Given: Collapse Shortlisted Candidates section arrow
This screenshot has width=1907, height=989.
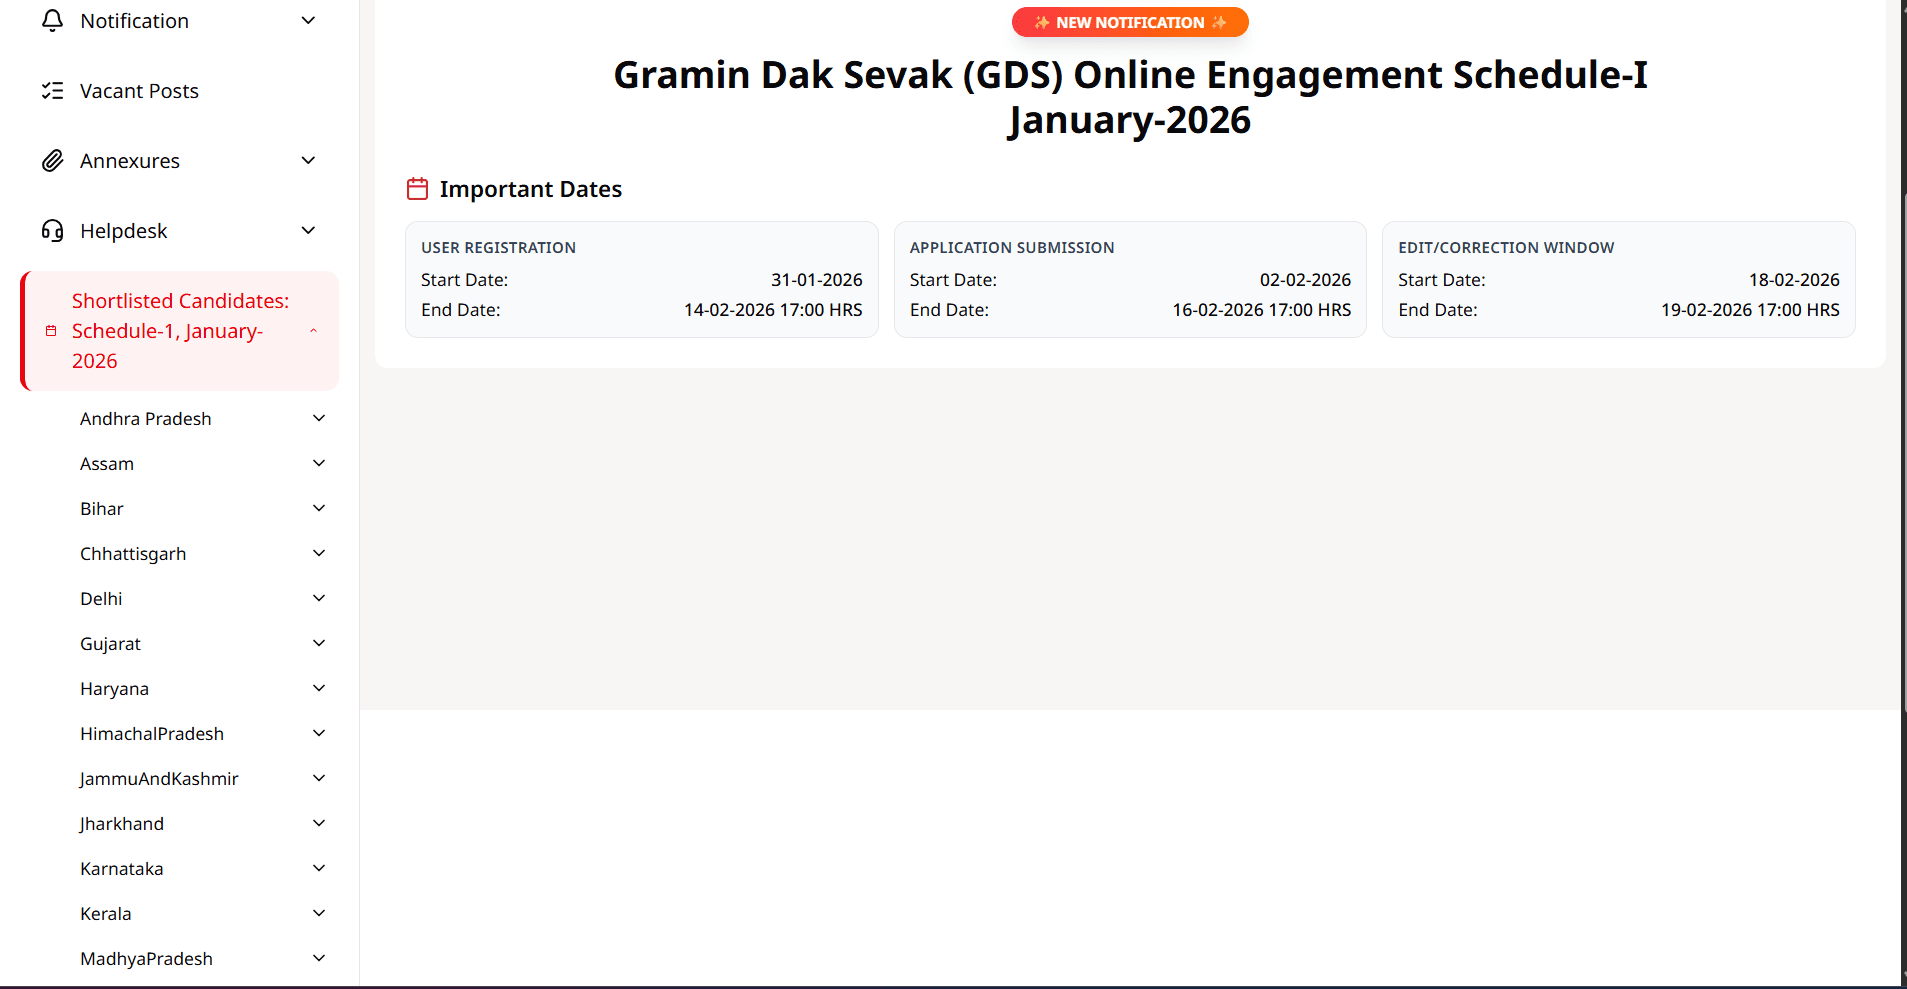Looking at the screenshot, I should [313, 331].
